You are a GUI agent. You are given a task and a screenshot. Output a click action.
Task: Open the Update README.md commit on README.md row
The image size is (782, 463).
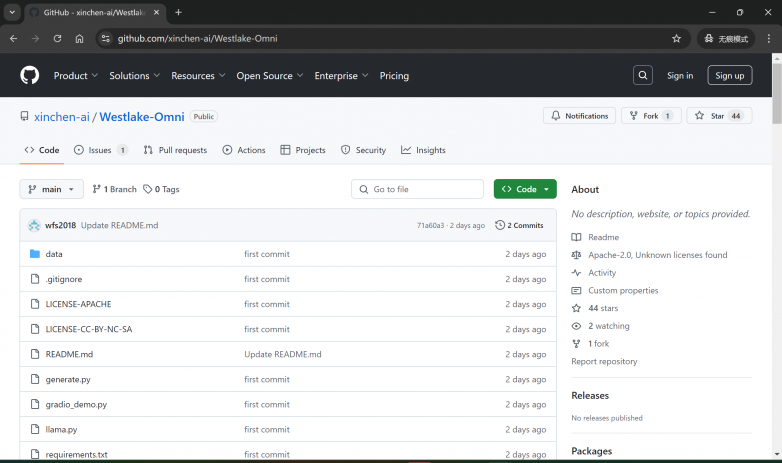coord(283,354)
